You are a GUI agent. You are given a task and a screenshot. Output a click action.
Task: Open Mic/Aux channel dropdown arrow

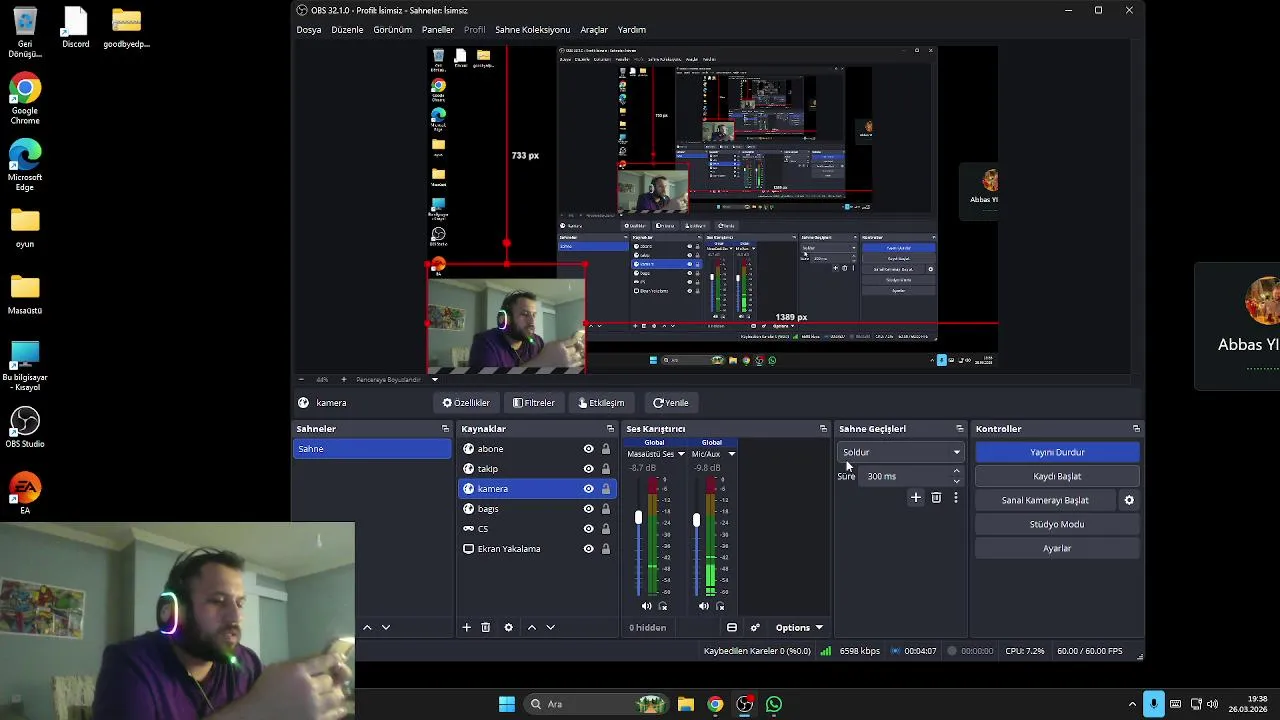tap(731, 454)
